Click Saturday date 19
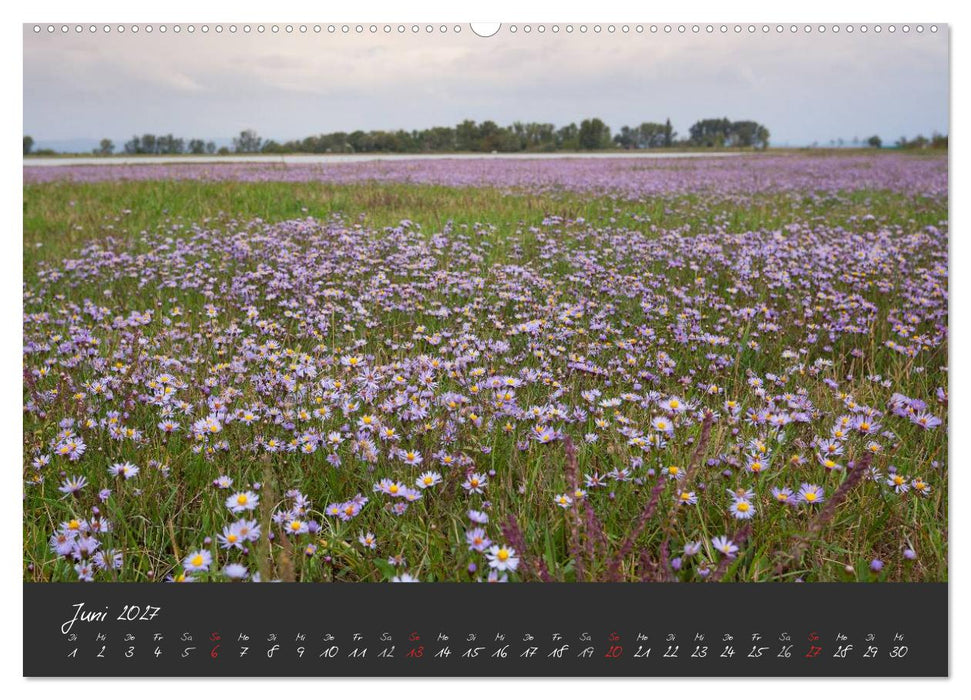 click(x=585, y=652)
